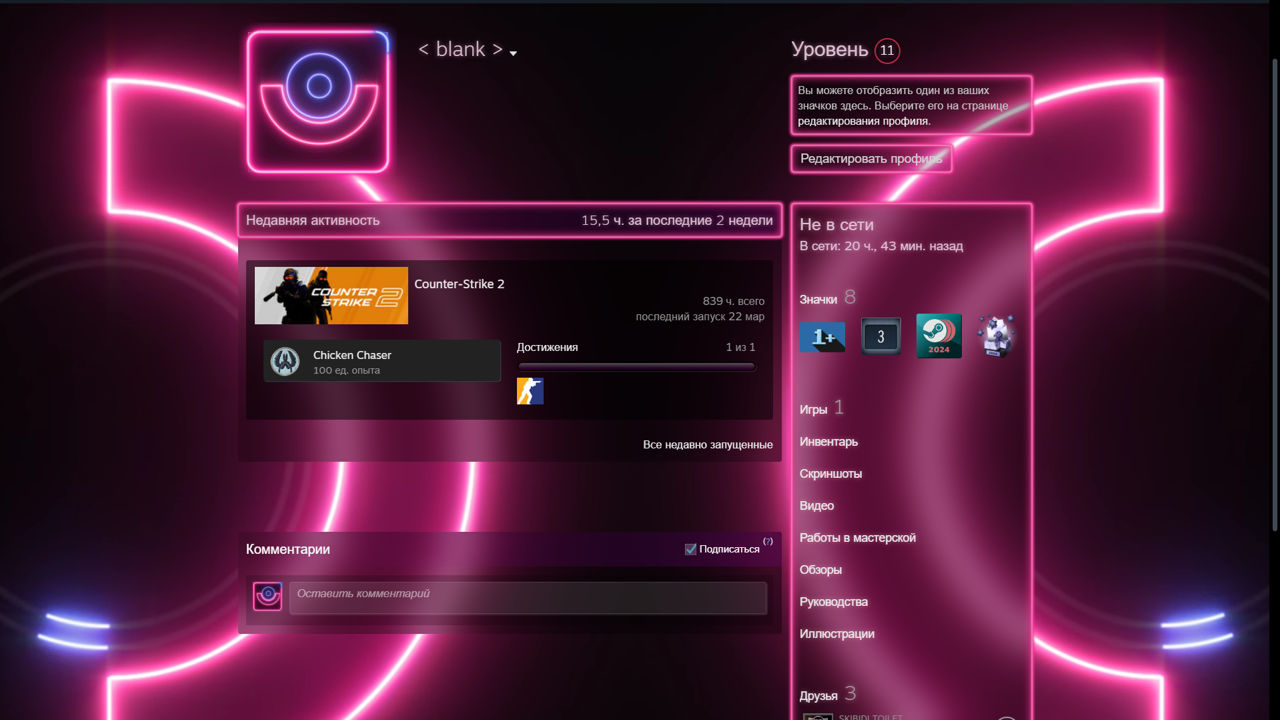This screenshot has width=1280, height=720.
Task: Open the robot-shaped badge icon
Action: 996,337
